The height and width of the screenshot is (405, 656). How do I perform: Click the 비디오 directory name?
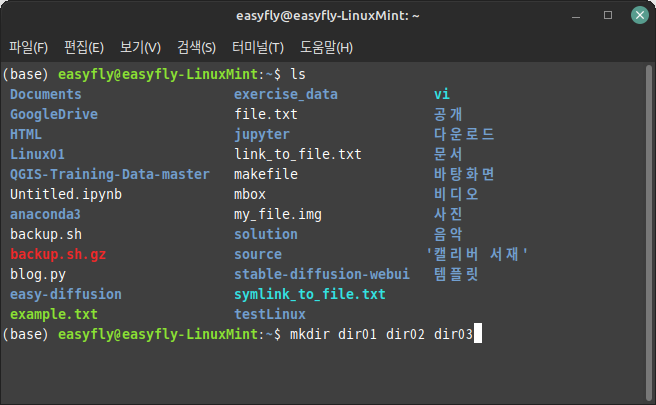pos(456,194)
